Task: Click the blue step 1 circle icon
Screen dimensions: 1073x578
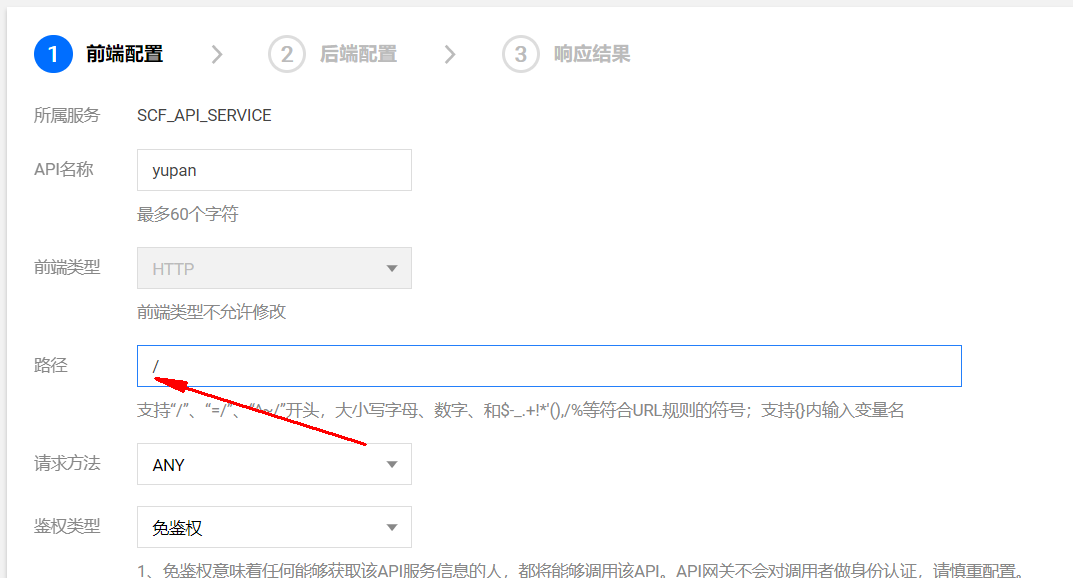Action: pos(53,54)
